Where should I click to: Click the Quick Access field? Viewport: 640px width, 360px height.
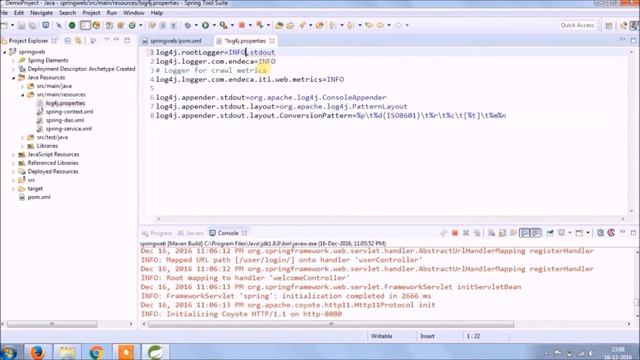[577, 25]
